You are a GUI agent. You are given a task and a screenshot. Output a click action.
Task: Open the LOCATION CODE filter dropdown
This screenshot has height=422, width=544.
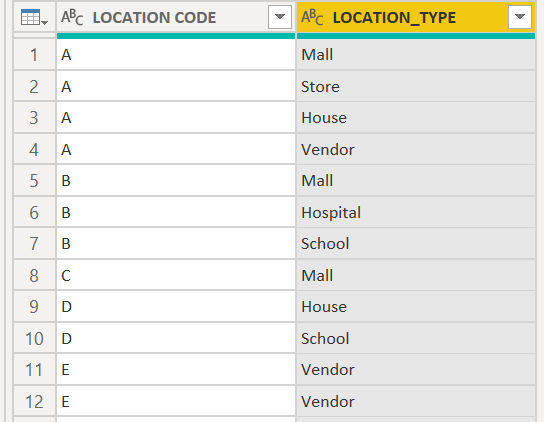tap(280, 17)
